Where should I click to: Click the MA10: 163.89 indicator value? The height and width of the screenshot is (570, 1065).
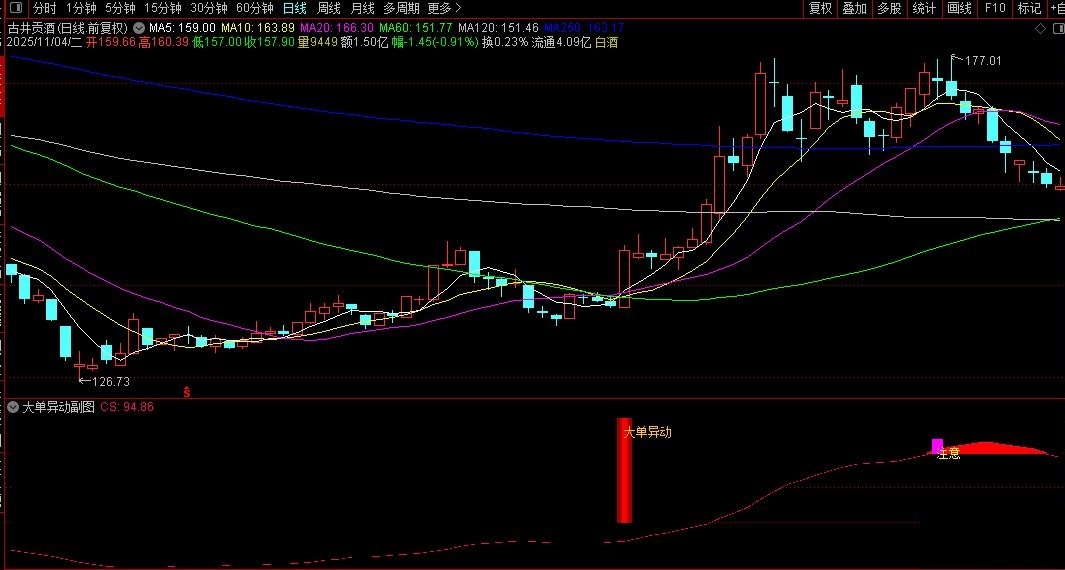click(x=257, y=29)
